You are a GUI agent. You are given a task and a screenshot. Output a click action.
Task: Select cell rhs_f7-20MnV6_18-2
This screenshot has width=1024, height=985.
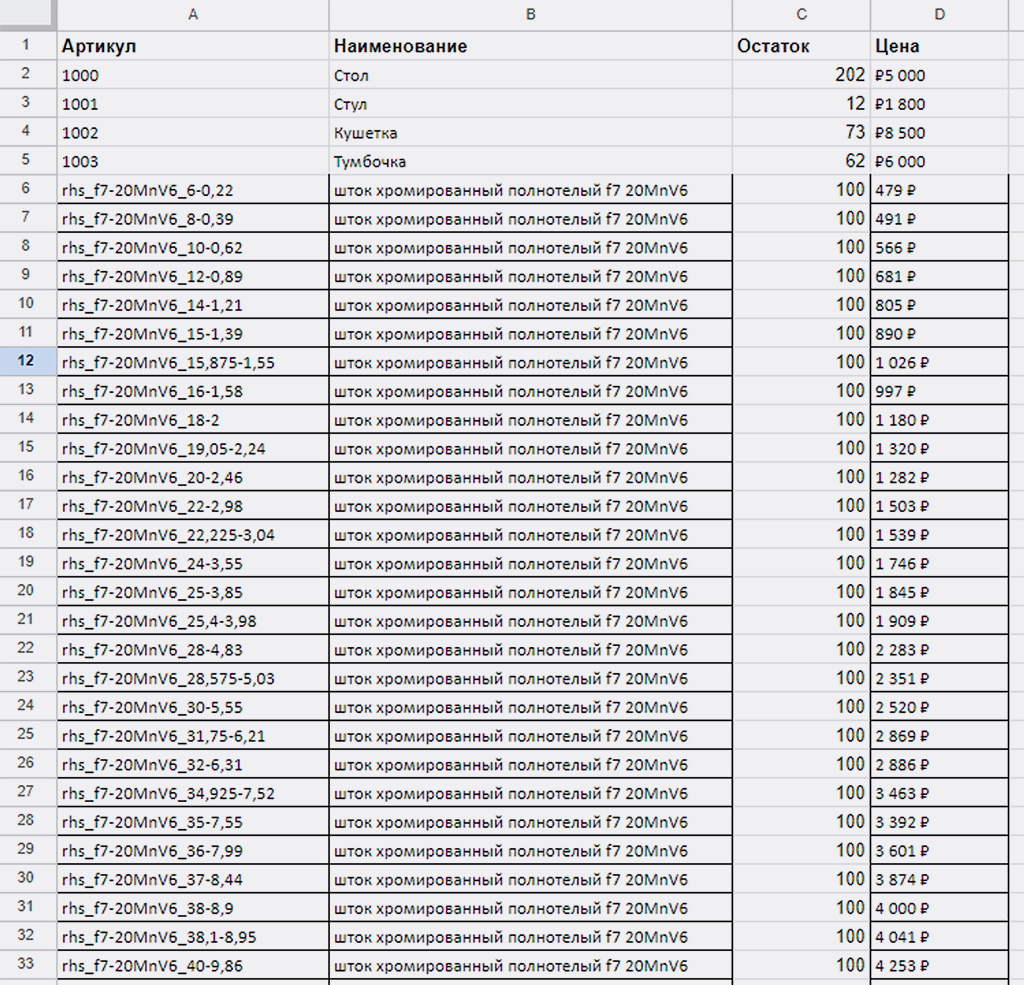coord(193,419)
